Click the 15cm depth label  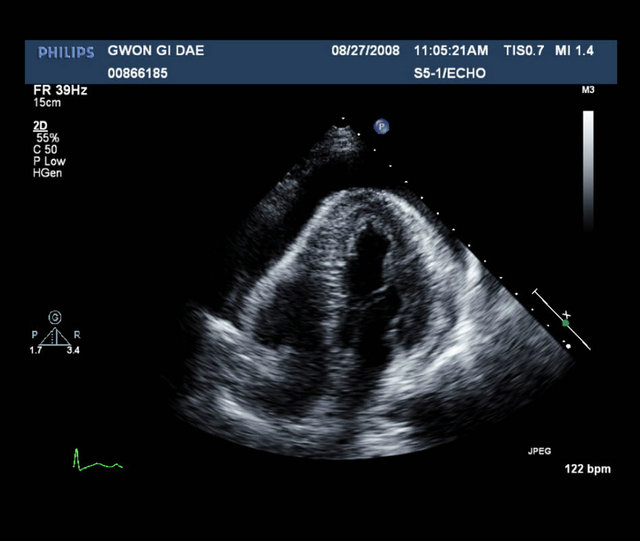(x=47, y=102)
